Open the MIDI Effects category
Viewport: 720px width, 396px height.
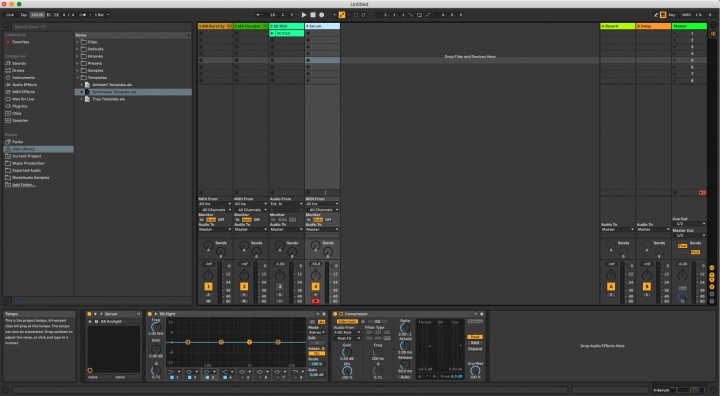[23, 92]
